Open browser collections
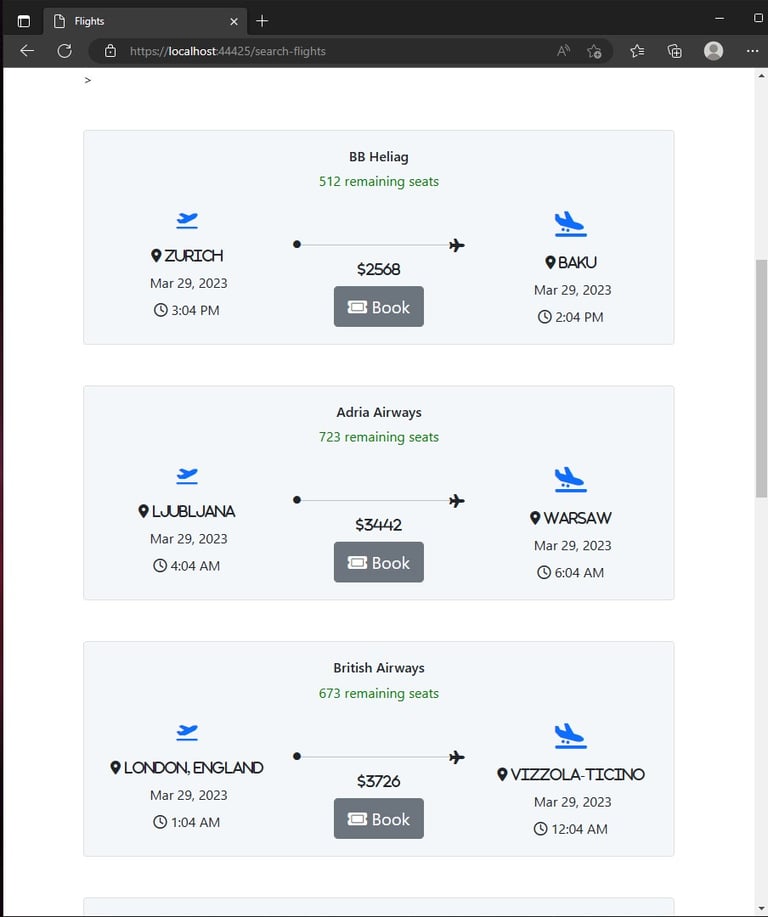The width and height of the screenshot is (768, 917). pos(675,51)
